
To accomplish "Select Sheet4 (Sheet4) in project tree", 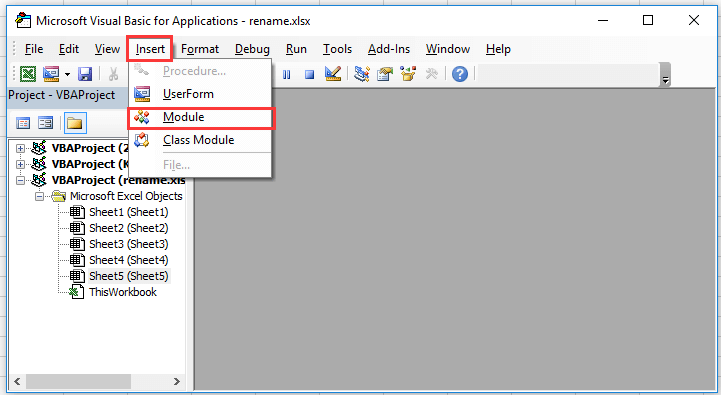I will (129, 260).
